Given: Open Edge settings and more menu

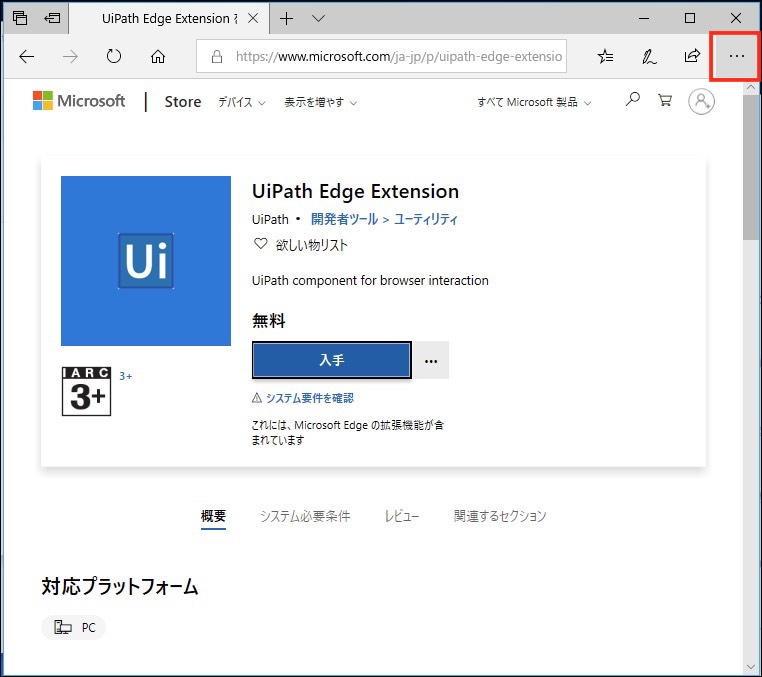Looking at the screenshot, I should pos(736,57).
